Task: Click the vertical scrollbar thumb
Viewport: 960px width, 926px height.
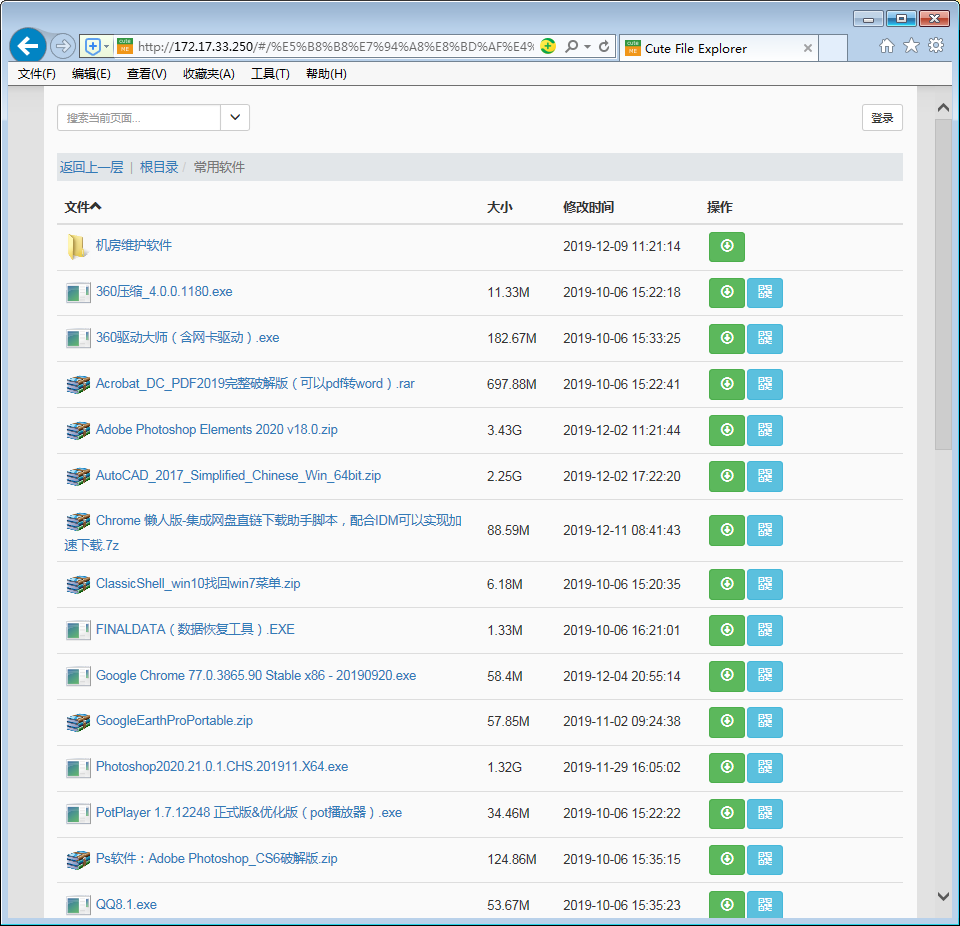Action: pyautogui.click(x=943, y=284)
